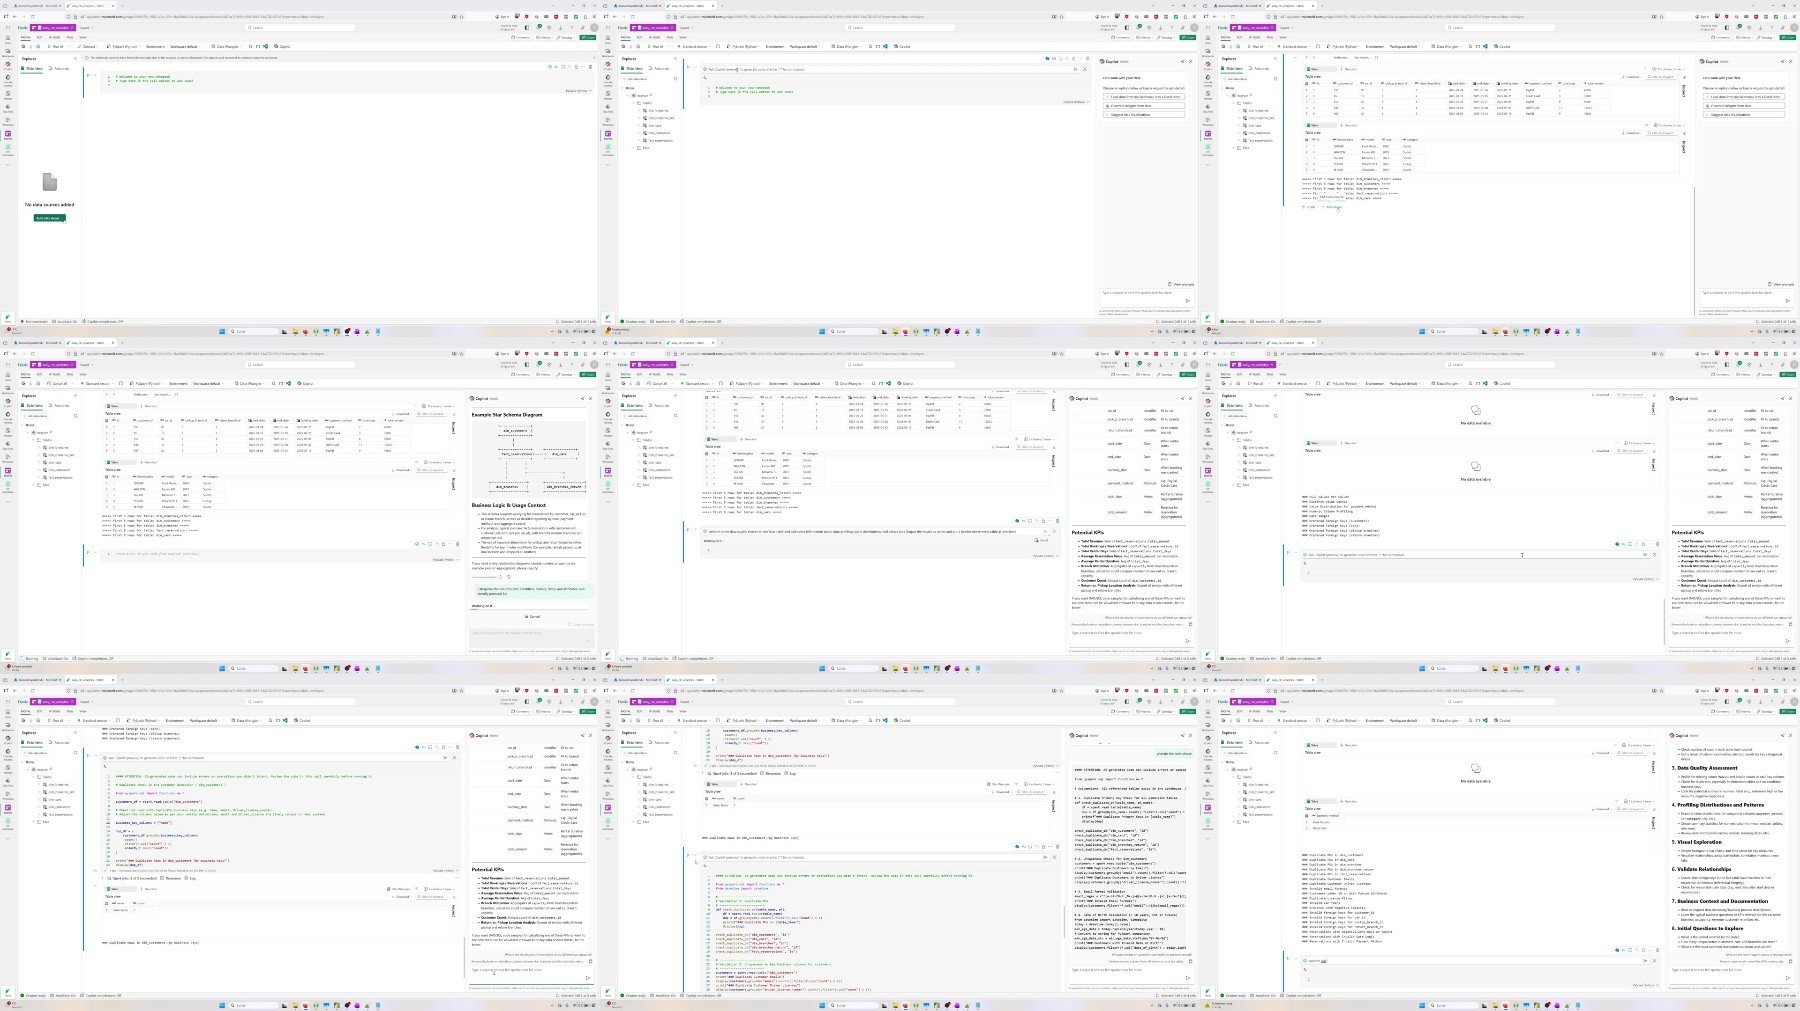Screen dimensions: 1800x1011
Task: Click '3. Data Quality Assessment' heading
Action: point(1707,768)
